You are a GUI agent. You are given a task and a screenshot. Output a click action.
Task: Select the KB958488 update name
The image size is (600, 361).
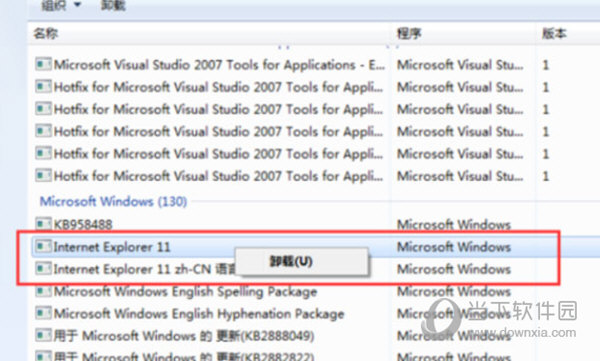click(83, 224)
